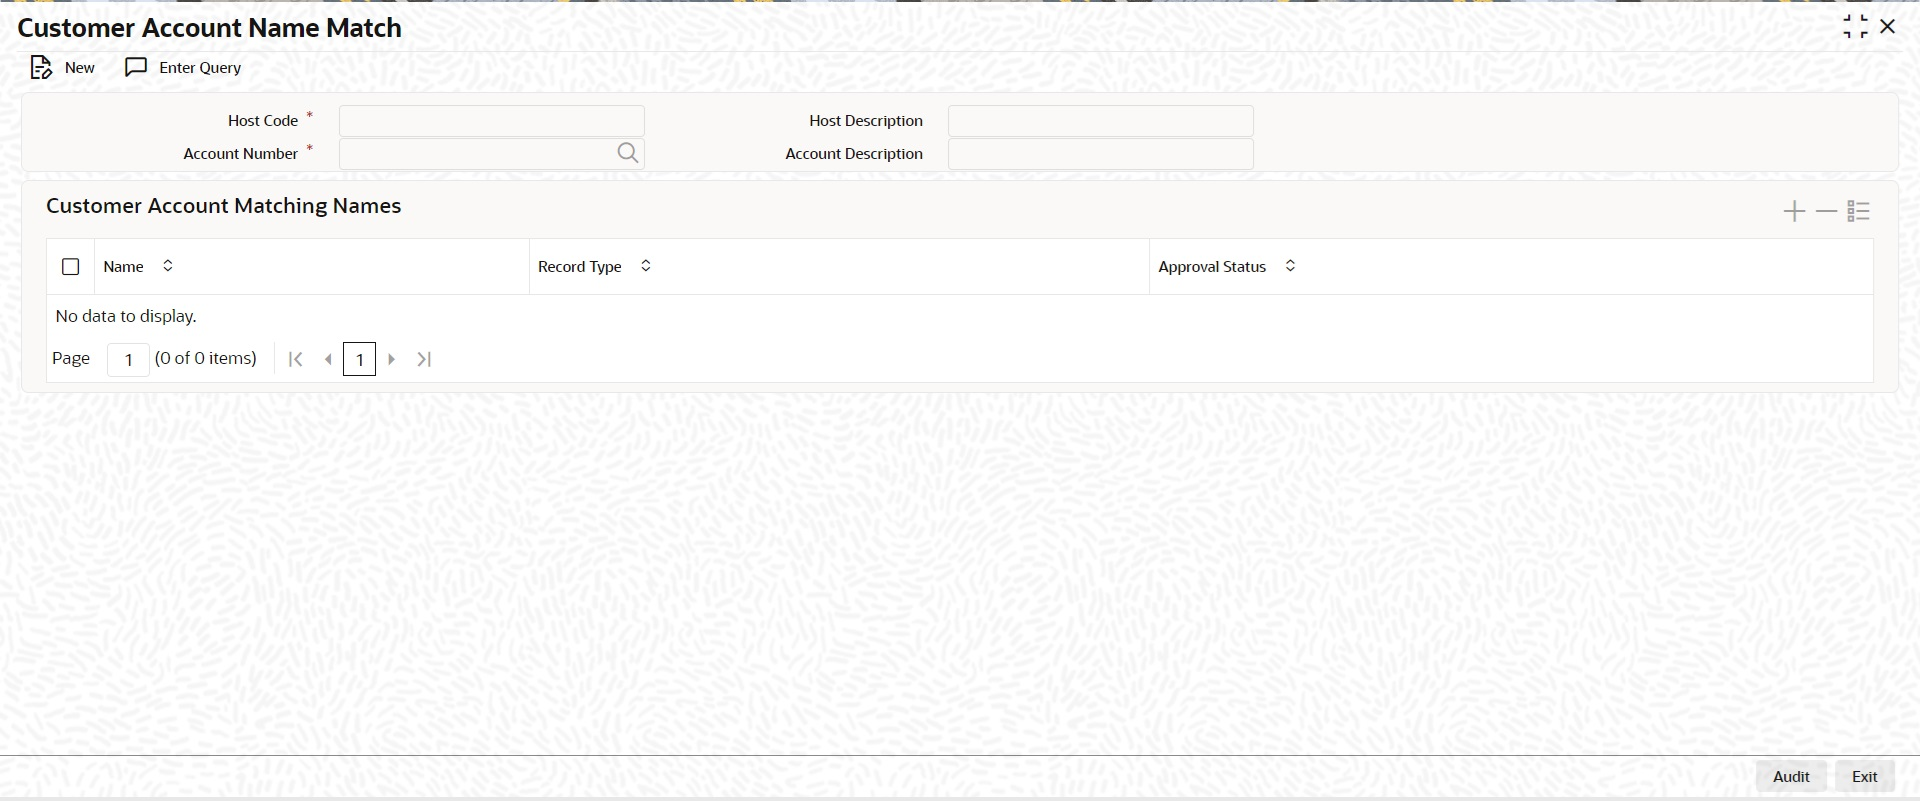Image resolution: width=1920 pixels, height=801 pixels.
Task: Jump to the last page of results
Action: point(424,359)
